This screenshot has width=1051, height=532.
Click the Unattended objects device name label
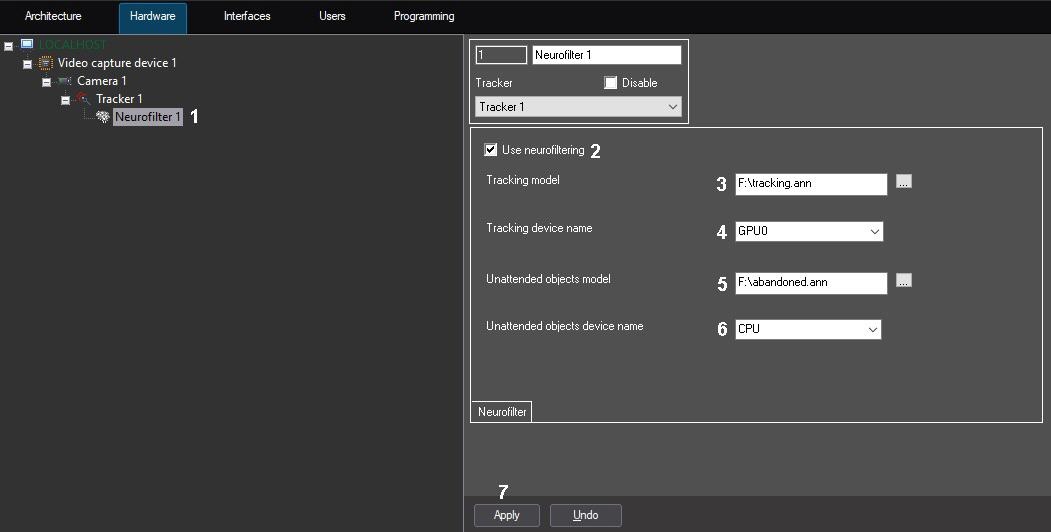(565, 326)
